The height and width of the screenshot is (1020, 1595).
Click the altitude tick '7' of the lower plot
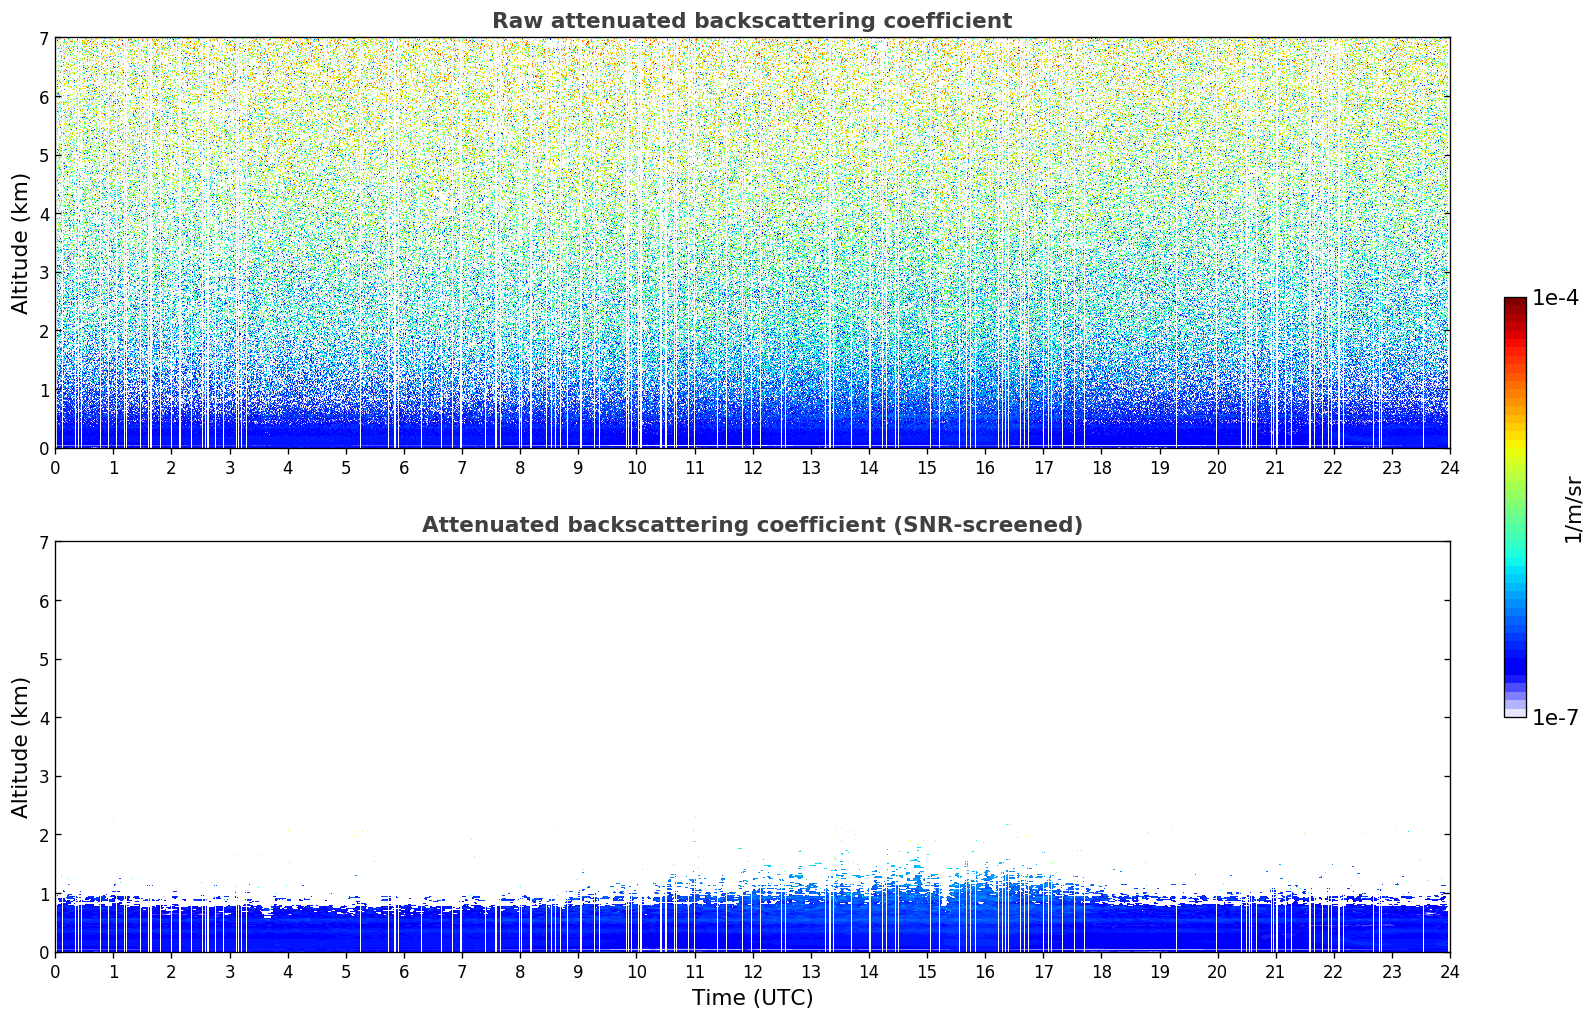point(44,542)
